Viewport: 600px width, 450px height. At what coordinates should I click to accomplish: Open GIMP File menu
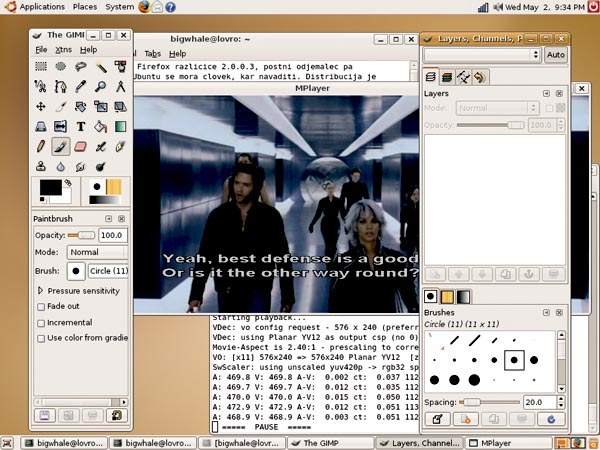click(x=41, y=50)
